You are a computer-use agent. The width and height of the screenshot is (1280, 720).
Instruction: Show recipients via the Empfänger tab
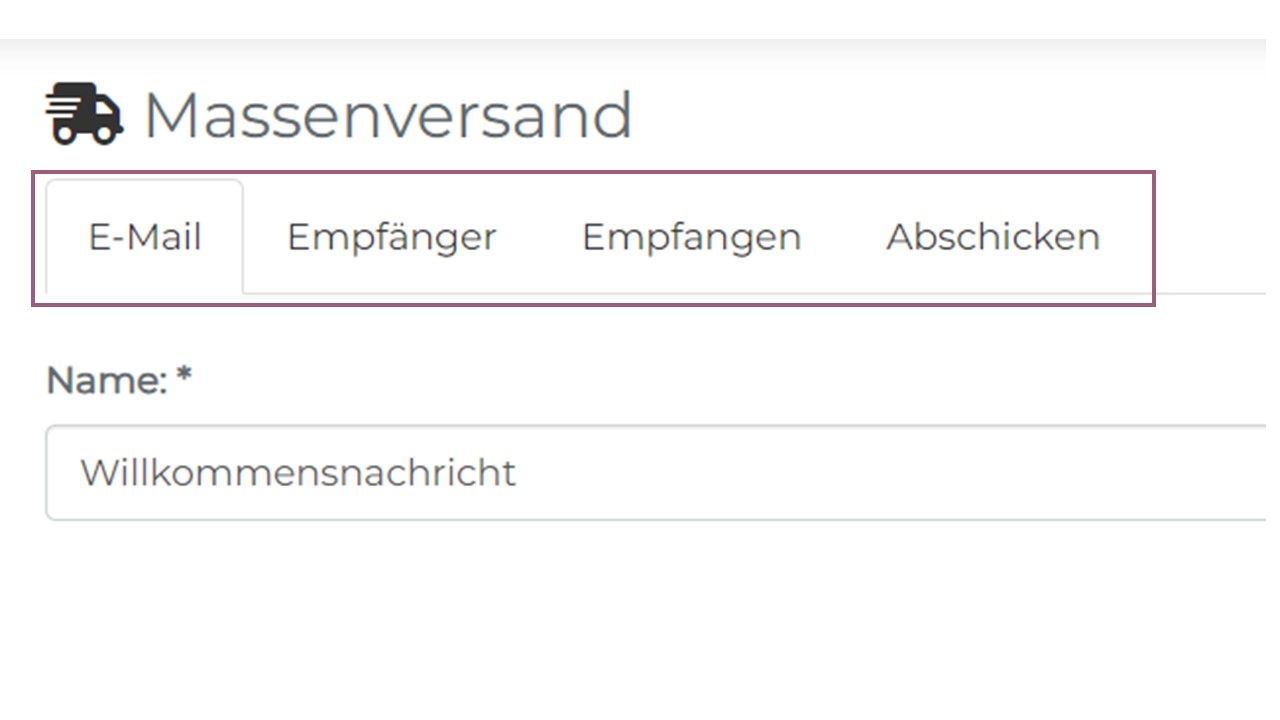tap(391, 238)
